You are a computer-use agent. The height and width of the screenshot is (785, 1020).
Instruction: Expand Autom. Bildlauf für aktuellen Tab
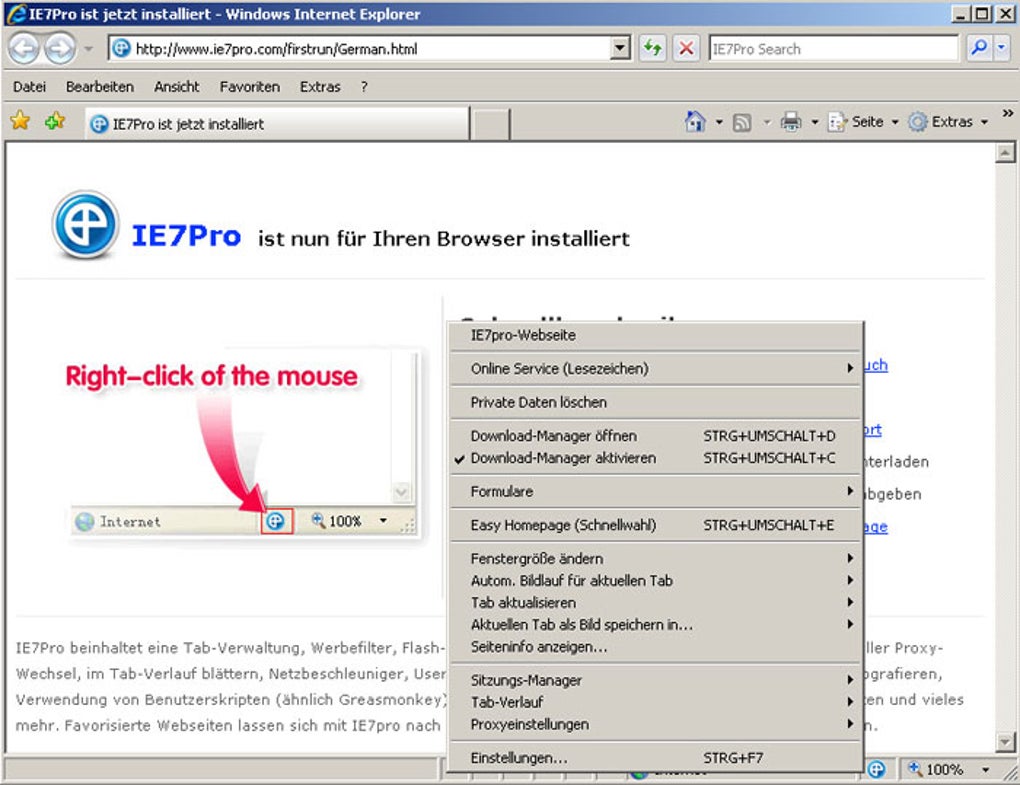pyautogui.click(x=656, y=581)
